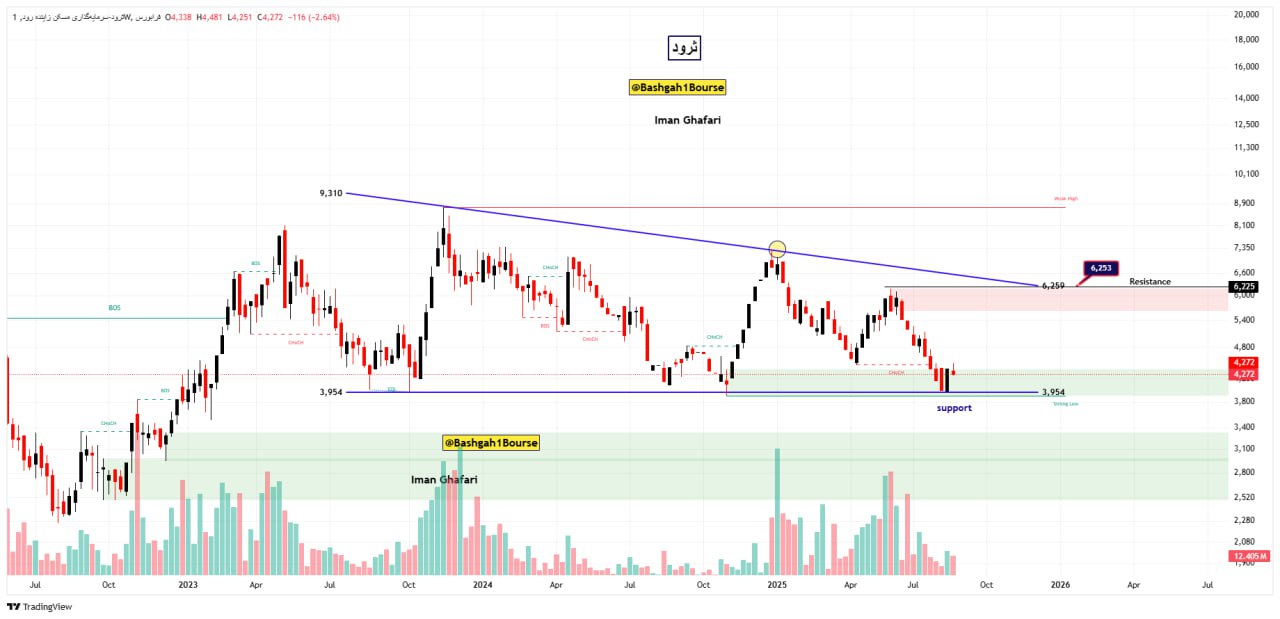Viewport: 1280px width, 619px height.
Task: Select the Strong Low label
Action: (1066, 403)
